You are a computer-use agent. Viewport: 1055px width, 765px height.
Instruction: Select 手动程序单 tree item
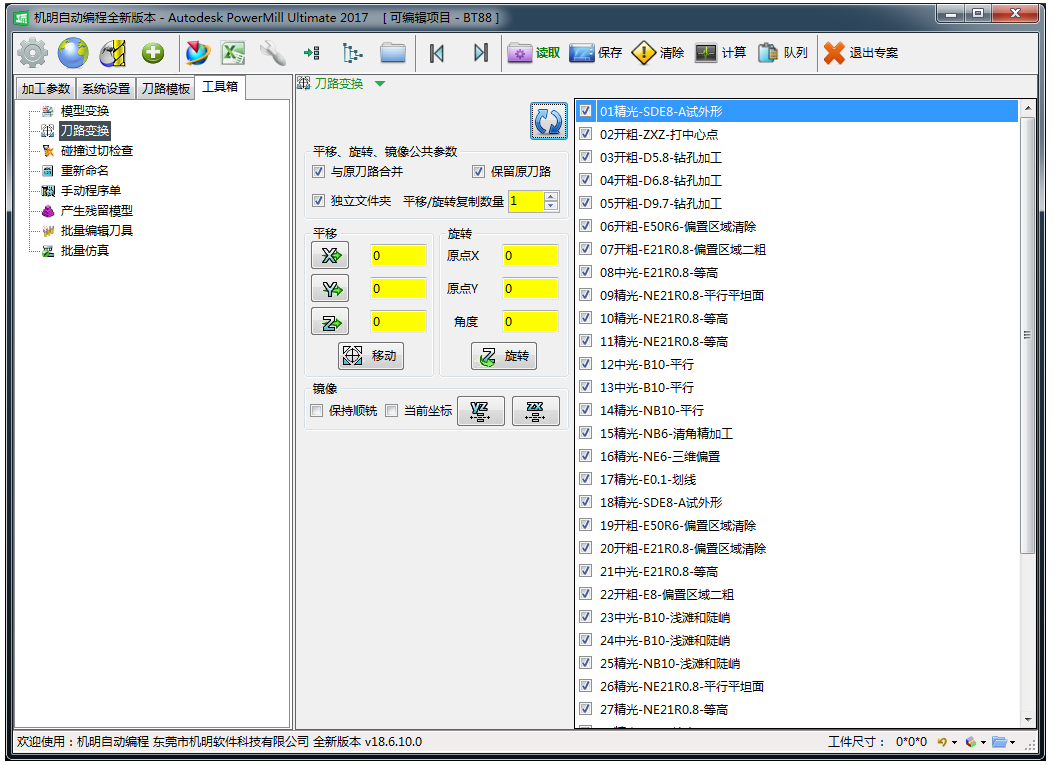[x=91, y=190]
